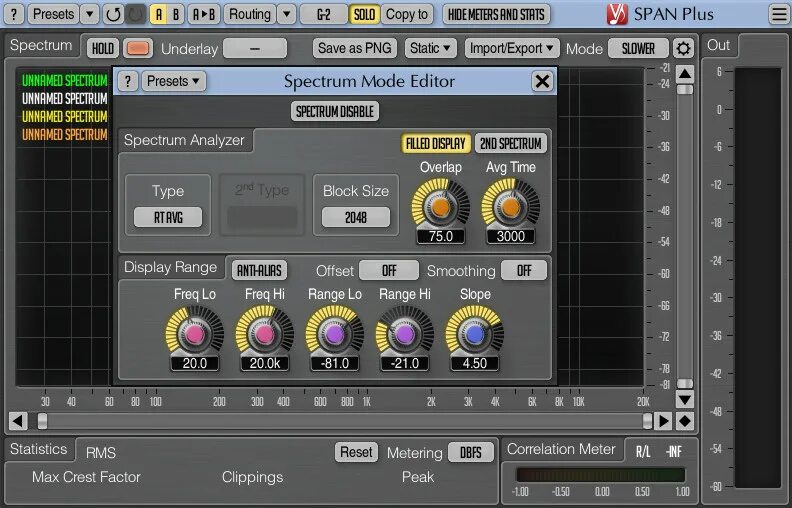
Task: Open the Offset OFF selector
Action: (389, 270)
